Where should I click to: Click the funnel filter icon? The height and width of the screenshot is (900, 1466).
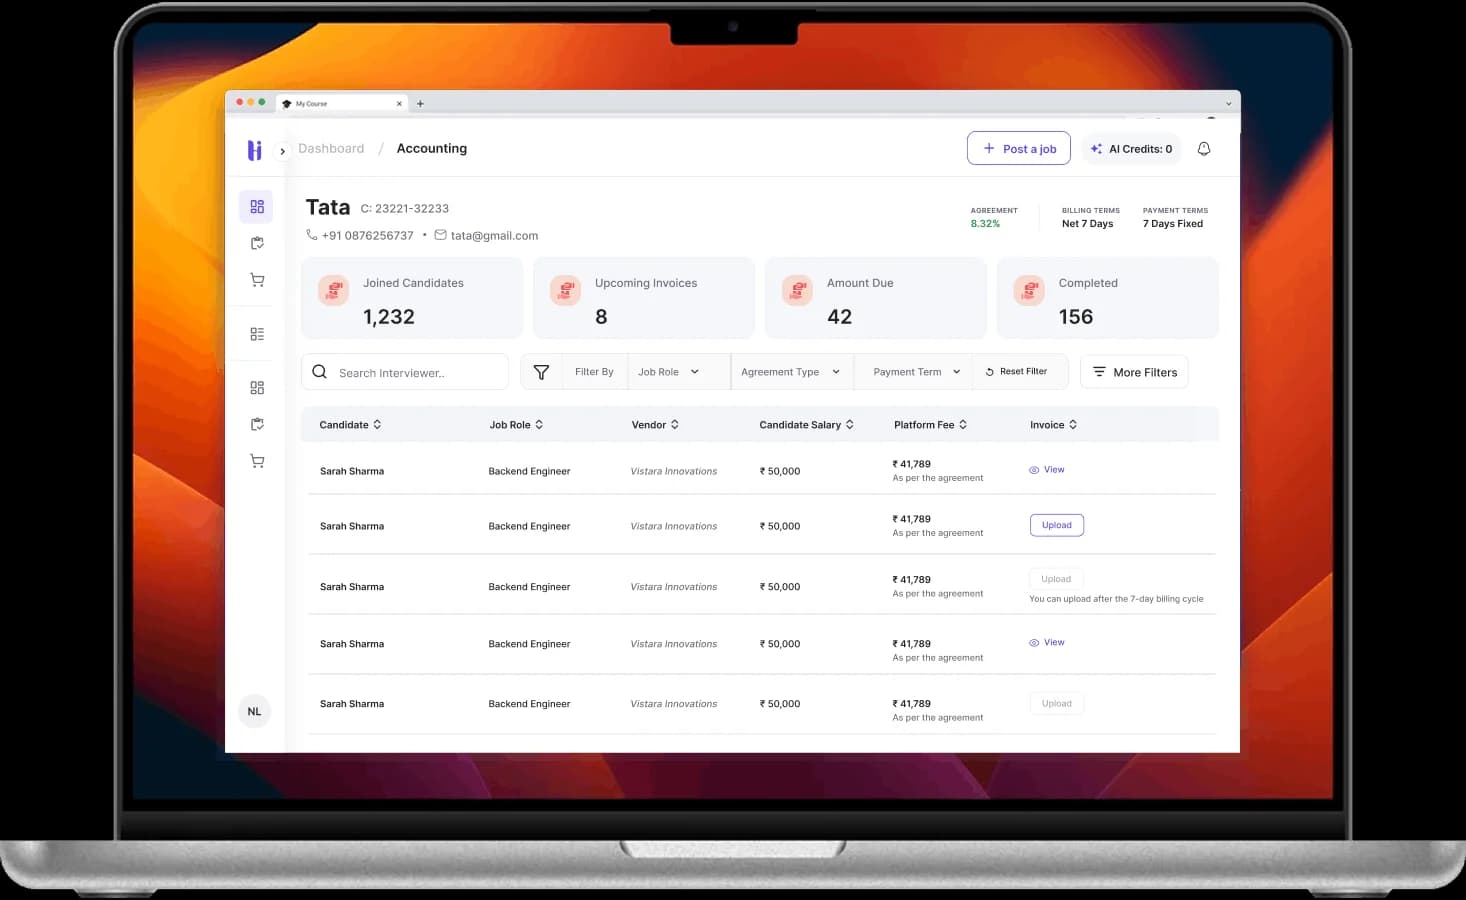(541, 372)
